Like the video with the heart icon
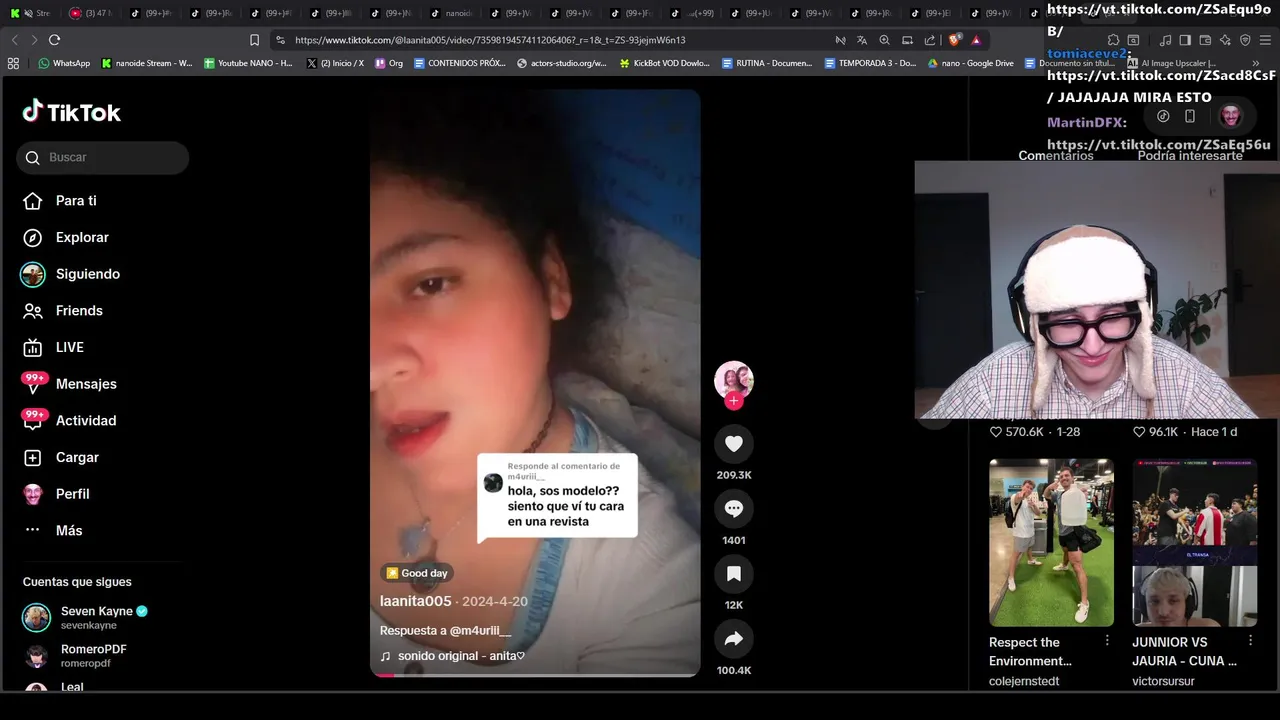1280x720 pixels. [733, 444]
